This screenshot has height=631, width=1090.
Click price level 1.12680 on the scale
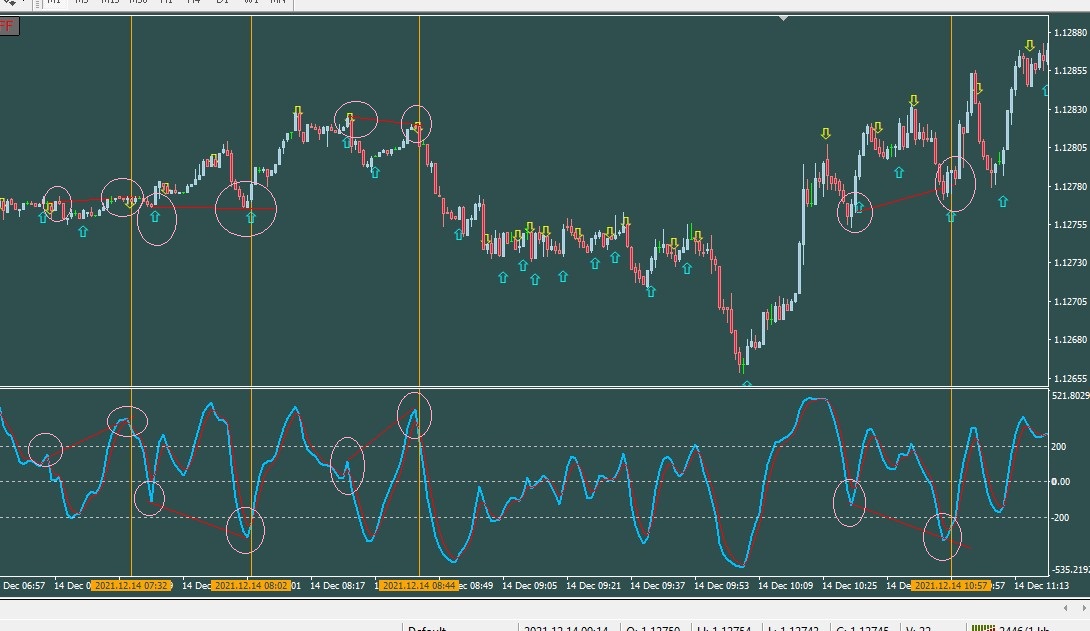pos(1070,340)
